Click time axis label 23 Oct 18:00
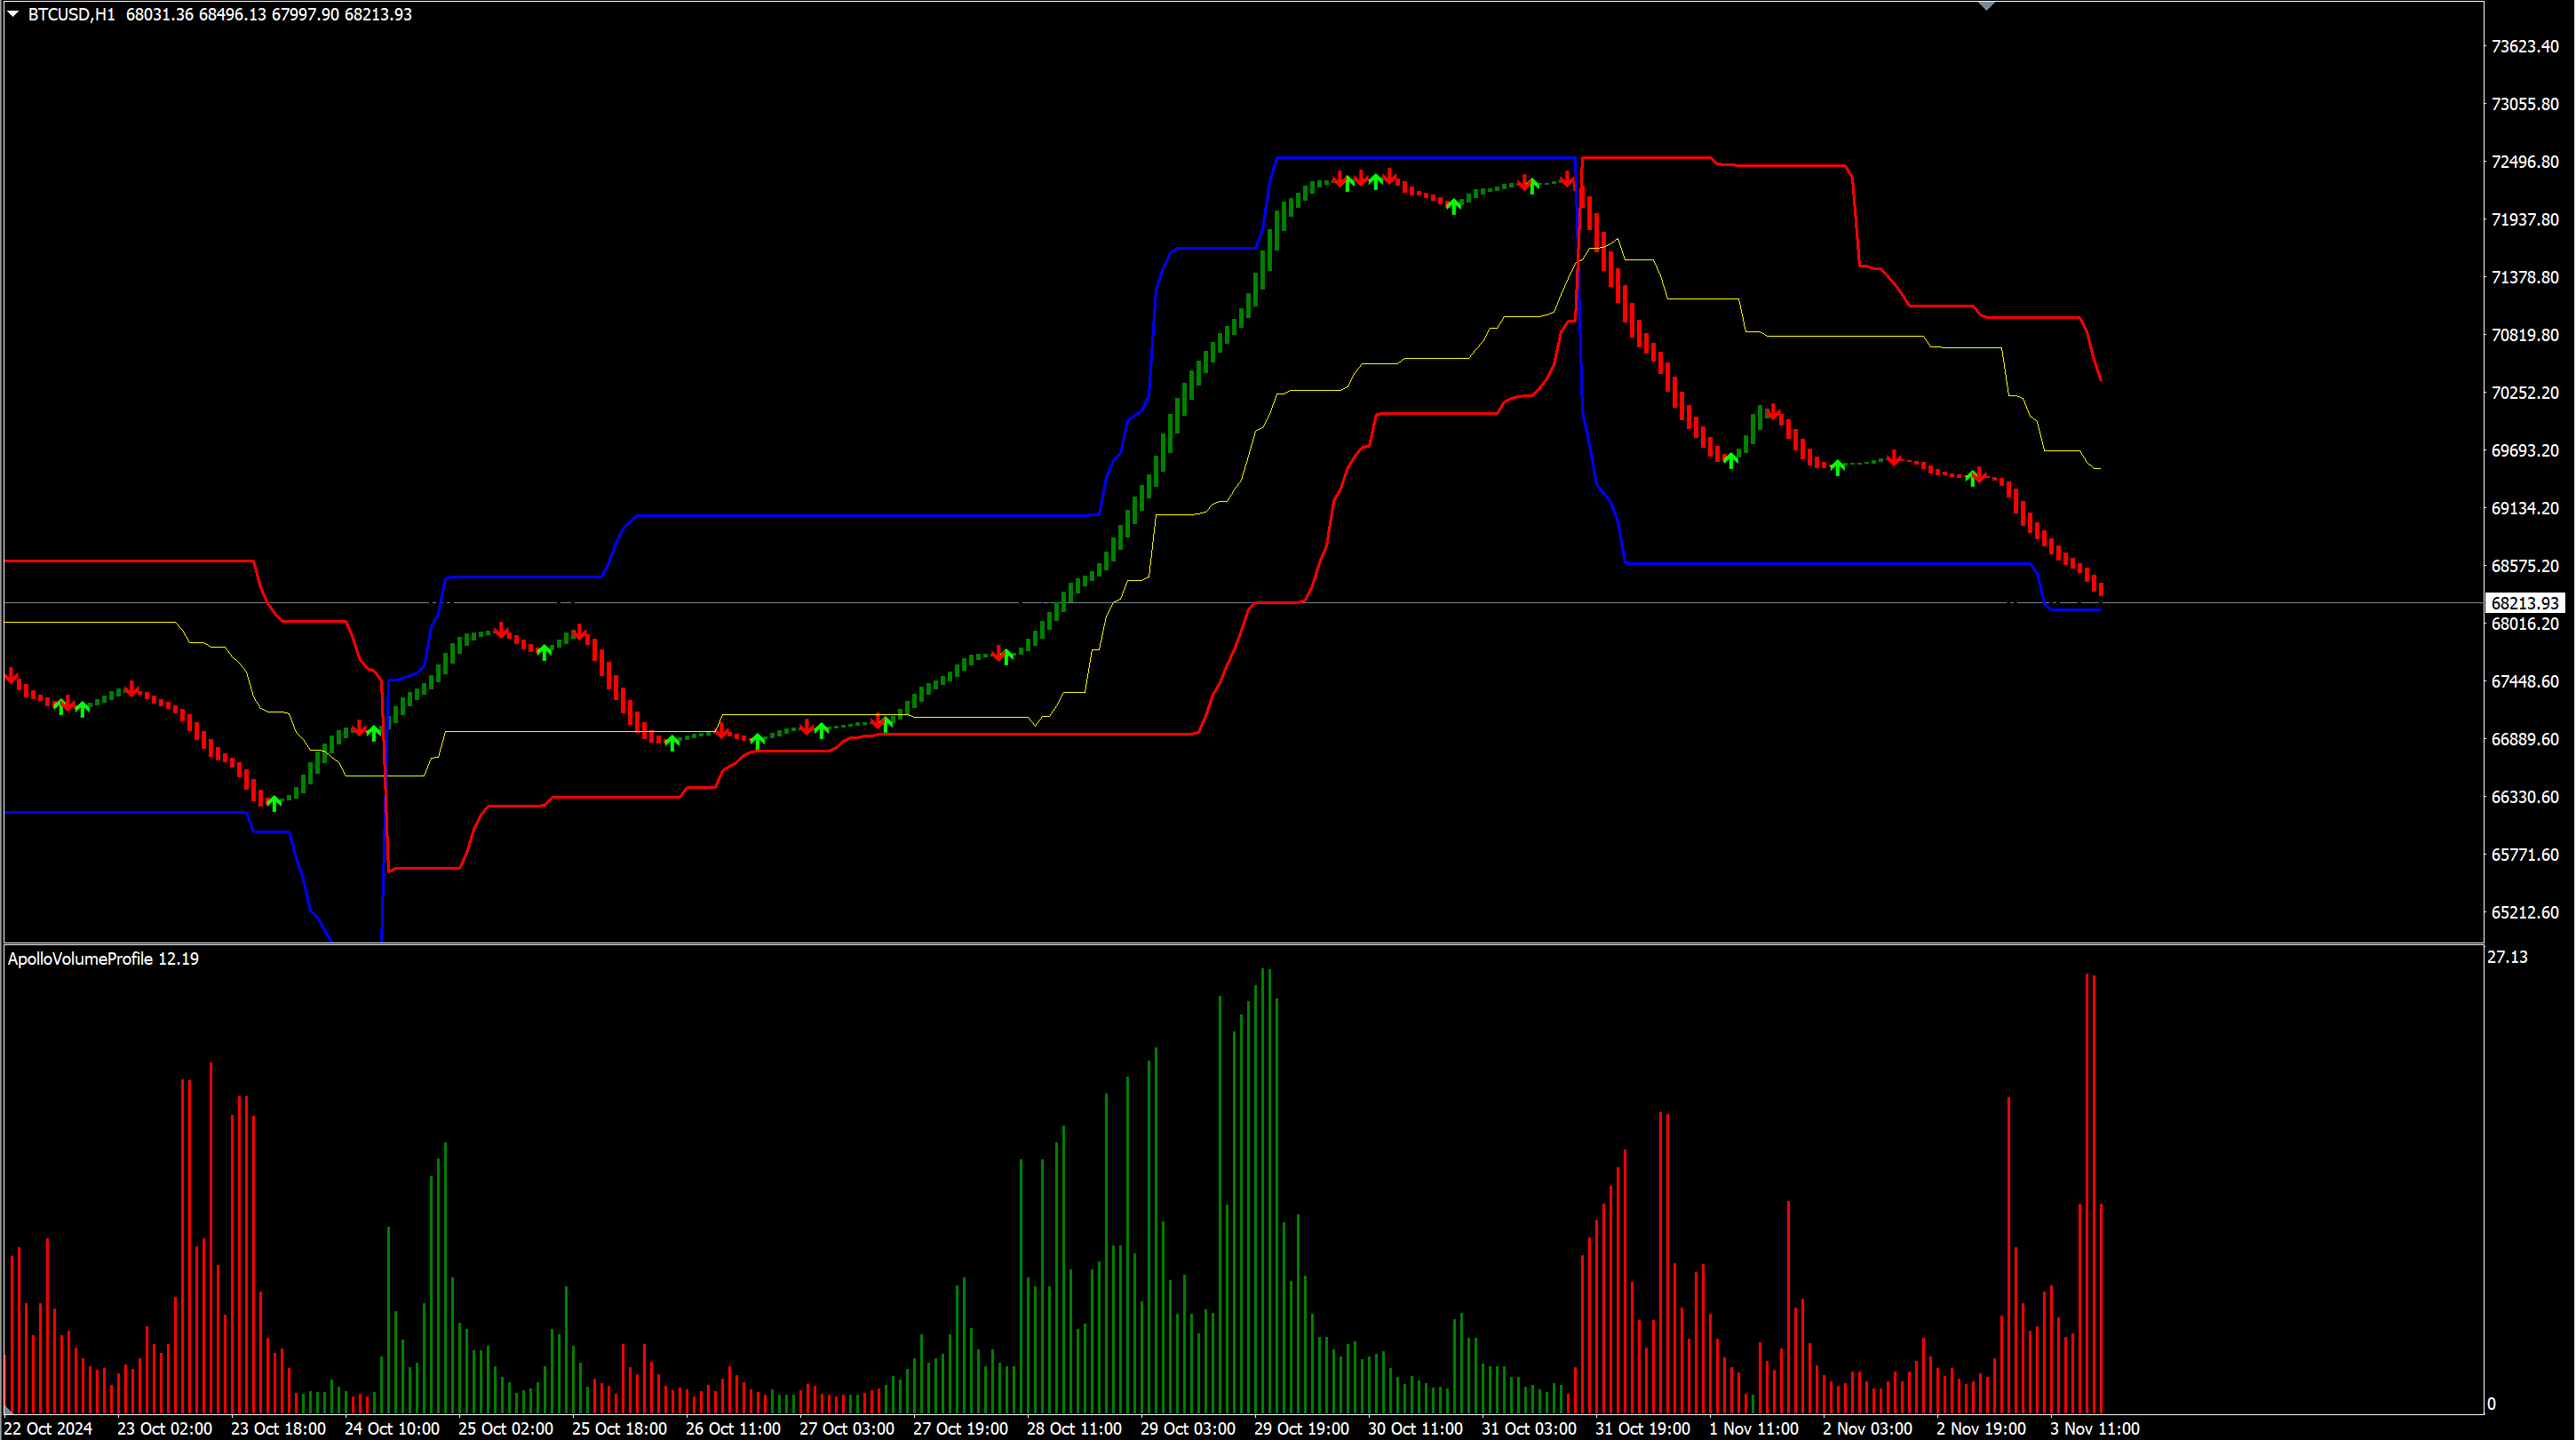Image resolution: width=2576 pixels, height=1440 pixels. pyautogui.click(x=278, y=1428)
